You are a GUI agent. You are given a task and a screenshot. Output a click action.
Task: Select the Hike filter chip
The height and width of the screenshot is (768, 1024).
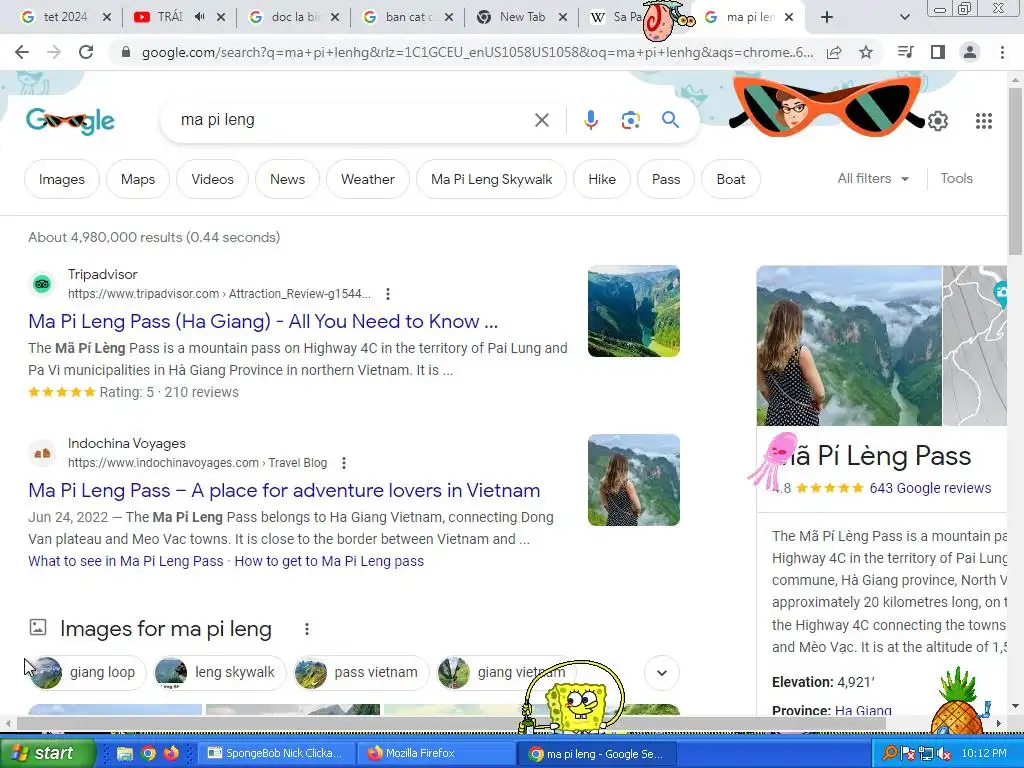click(x=601, y=179)
